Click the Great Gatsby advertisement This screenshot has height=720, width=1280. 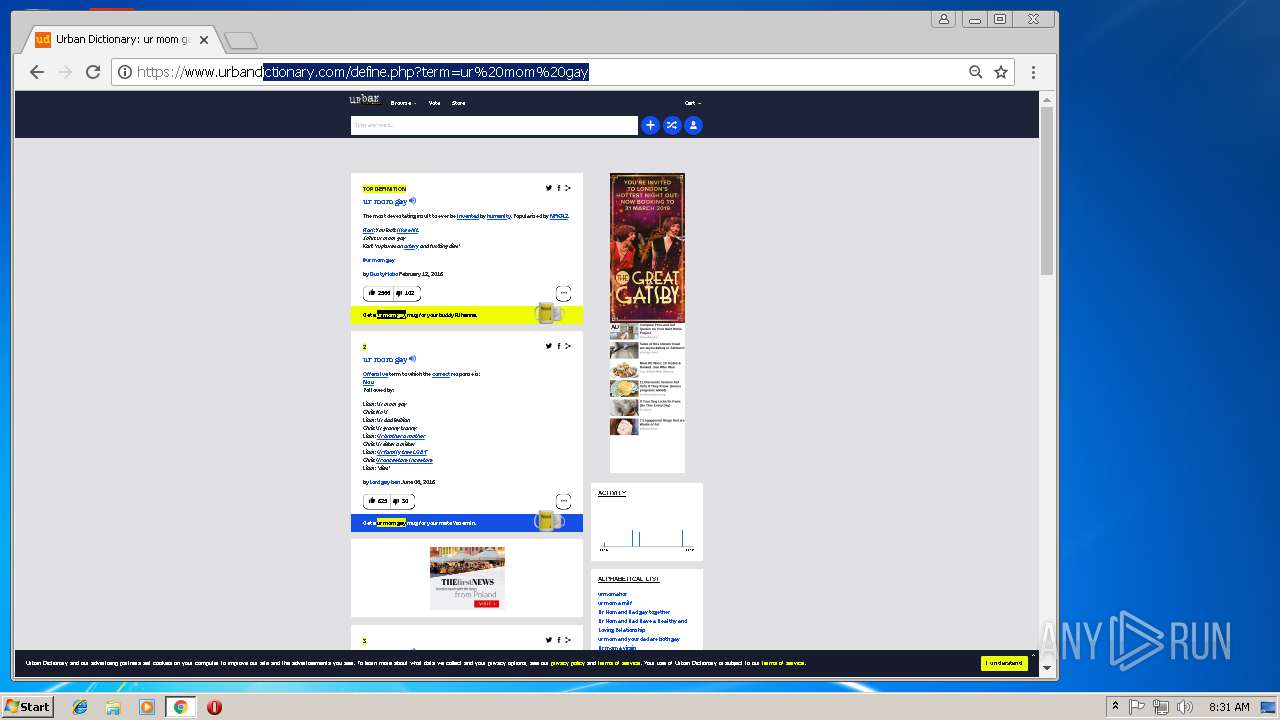[647, 247]
